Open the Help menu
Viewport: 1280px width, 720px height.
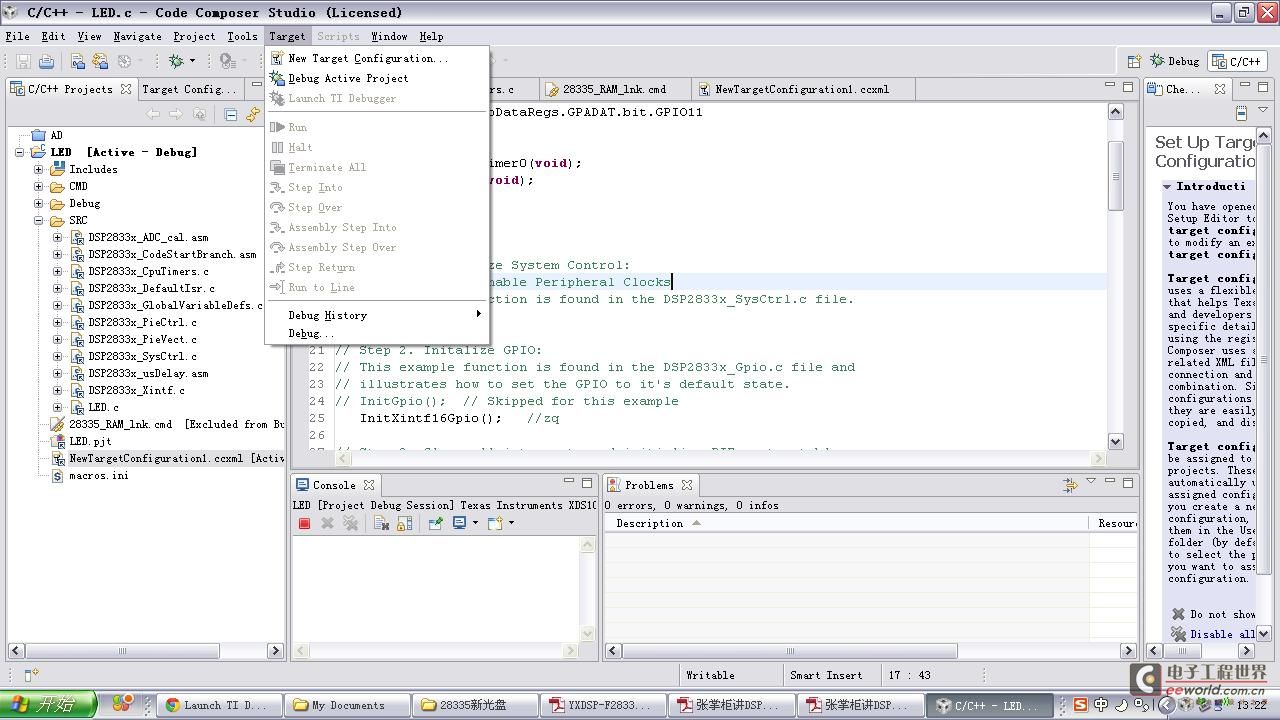point(431,36)
